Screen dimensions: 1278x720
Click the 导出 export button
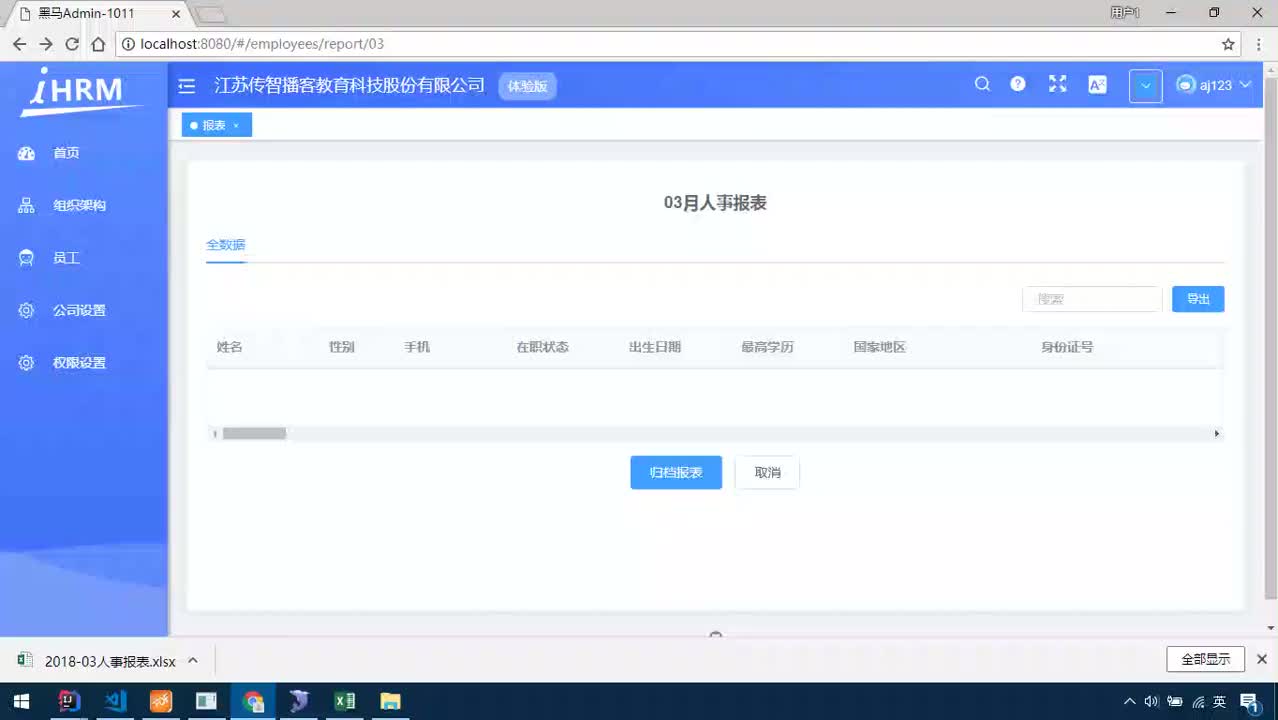(1198, 299)
